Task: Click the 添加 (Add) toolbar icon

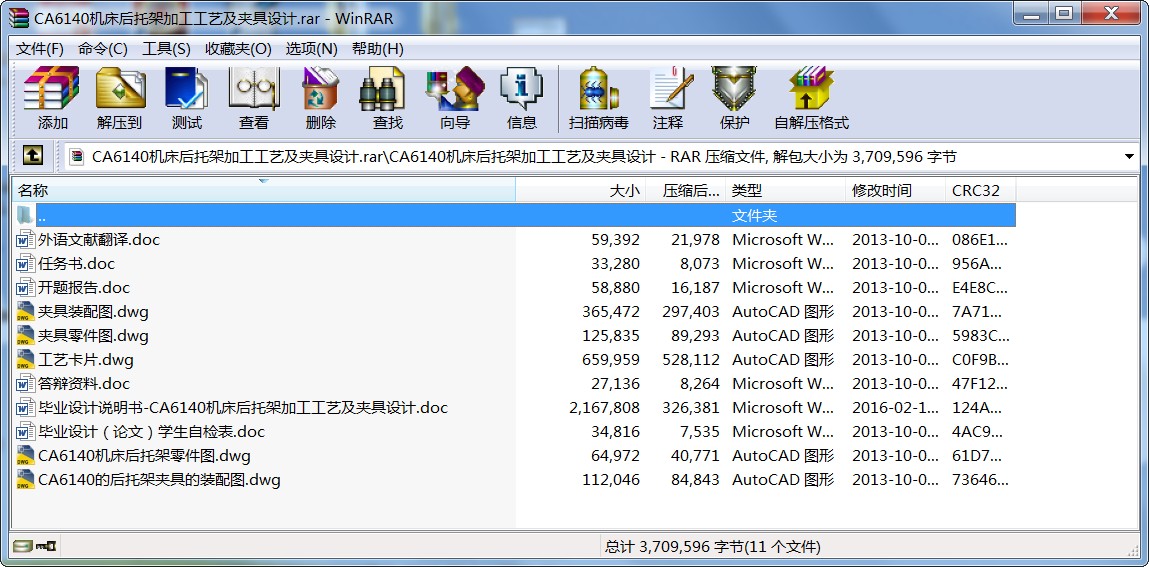Action: 52,99
